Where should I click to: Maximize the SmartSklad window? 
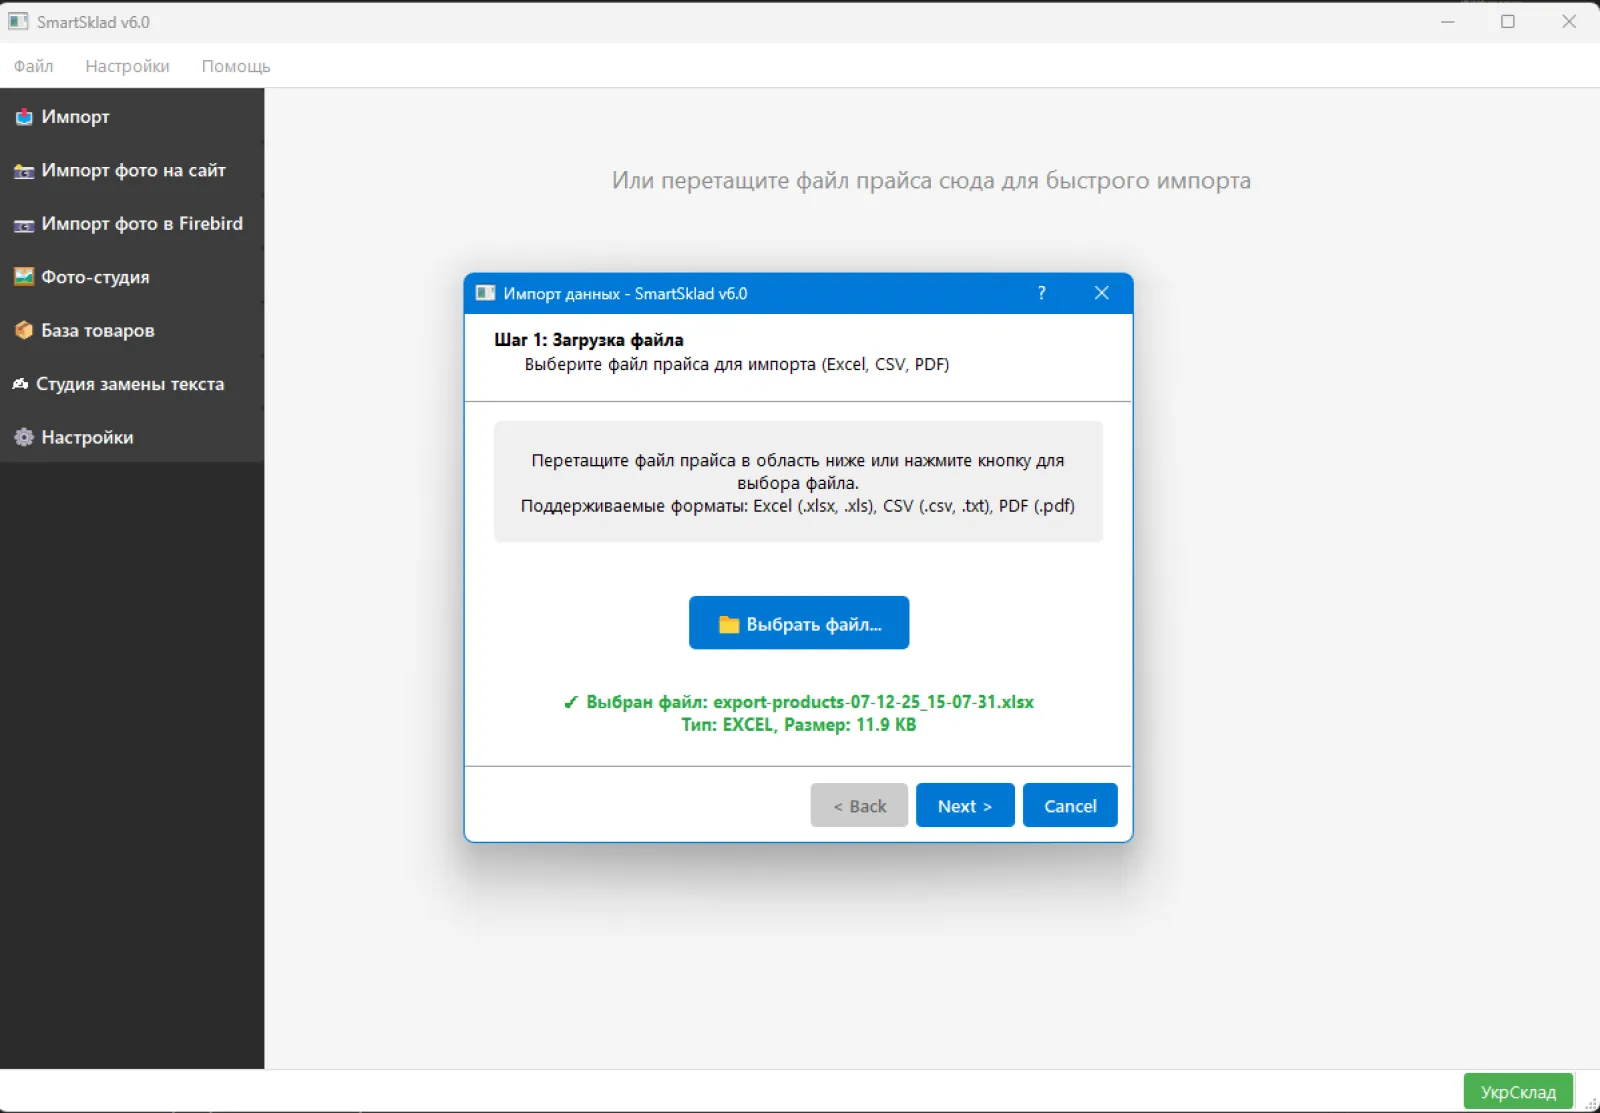click(x=1508, y=21)
